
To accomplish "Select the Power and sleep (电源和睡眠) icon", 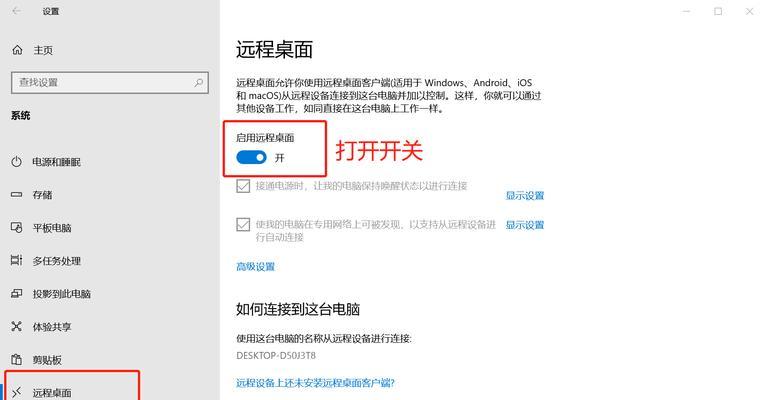I will click(x=17, y=162).
